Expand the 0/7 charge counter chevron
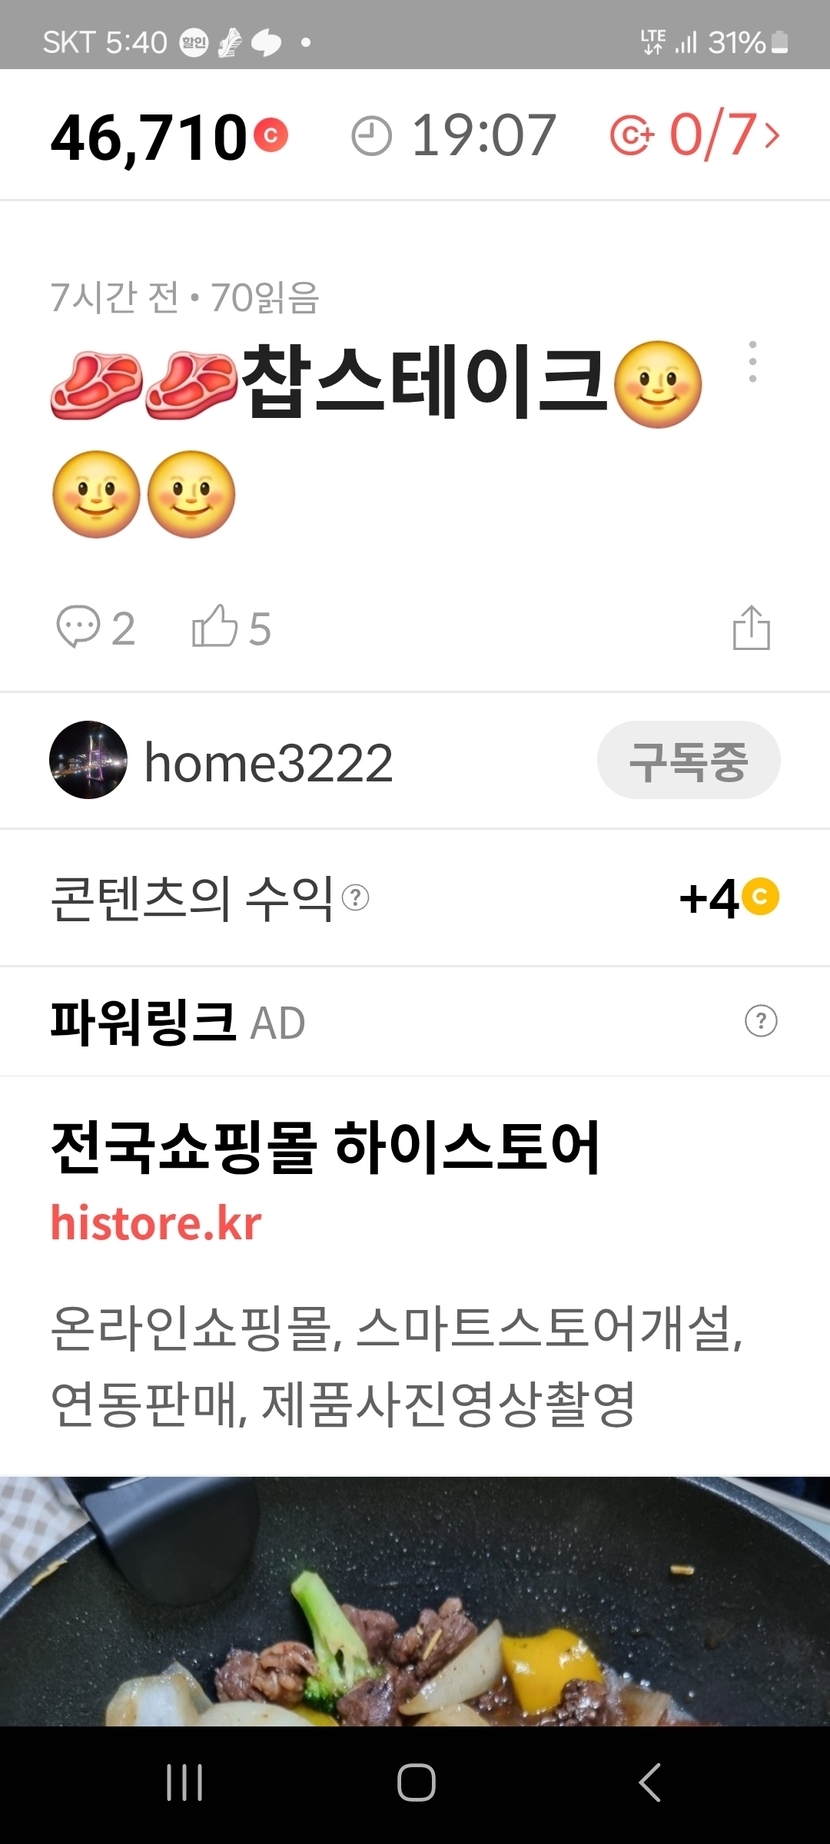This screenshot has height=1844, width=830. (772, 135)
